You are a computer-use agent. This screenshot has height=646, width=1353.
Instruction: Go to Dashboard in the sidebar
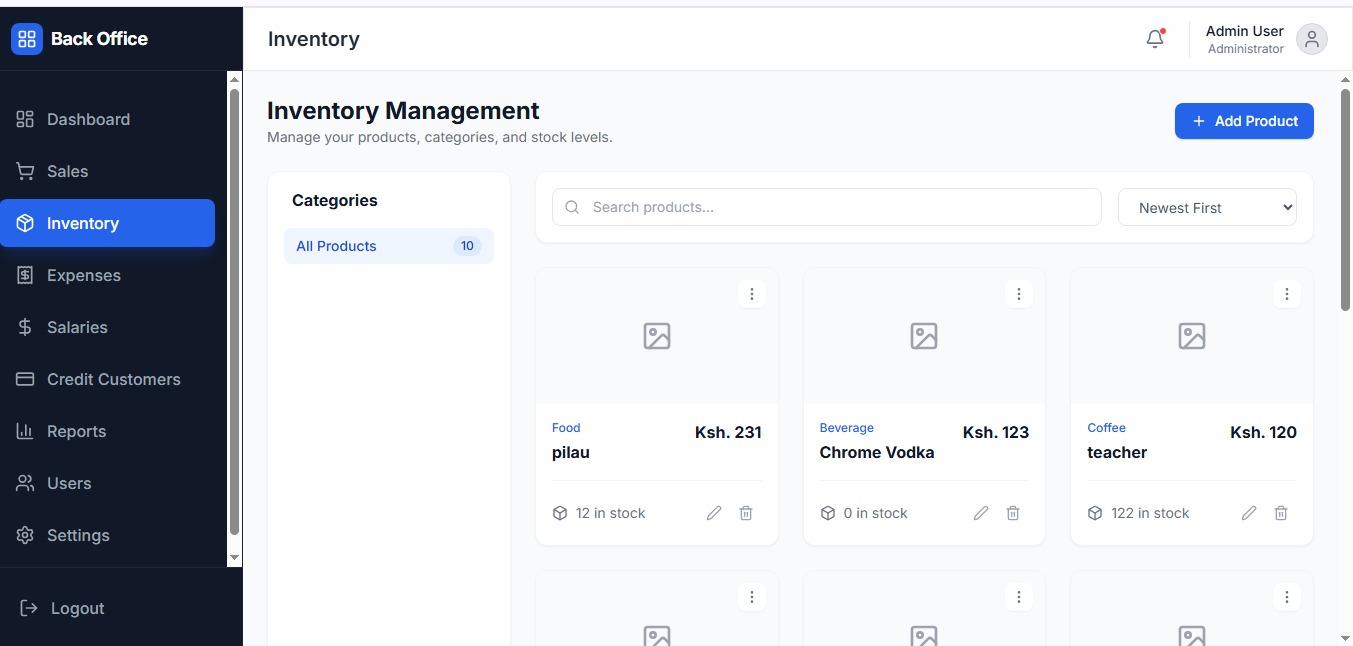pyautogui.click(x=88, y=119)
